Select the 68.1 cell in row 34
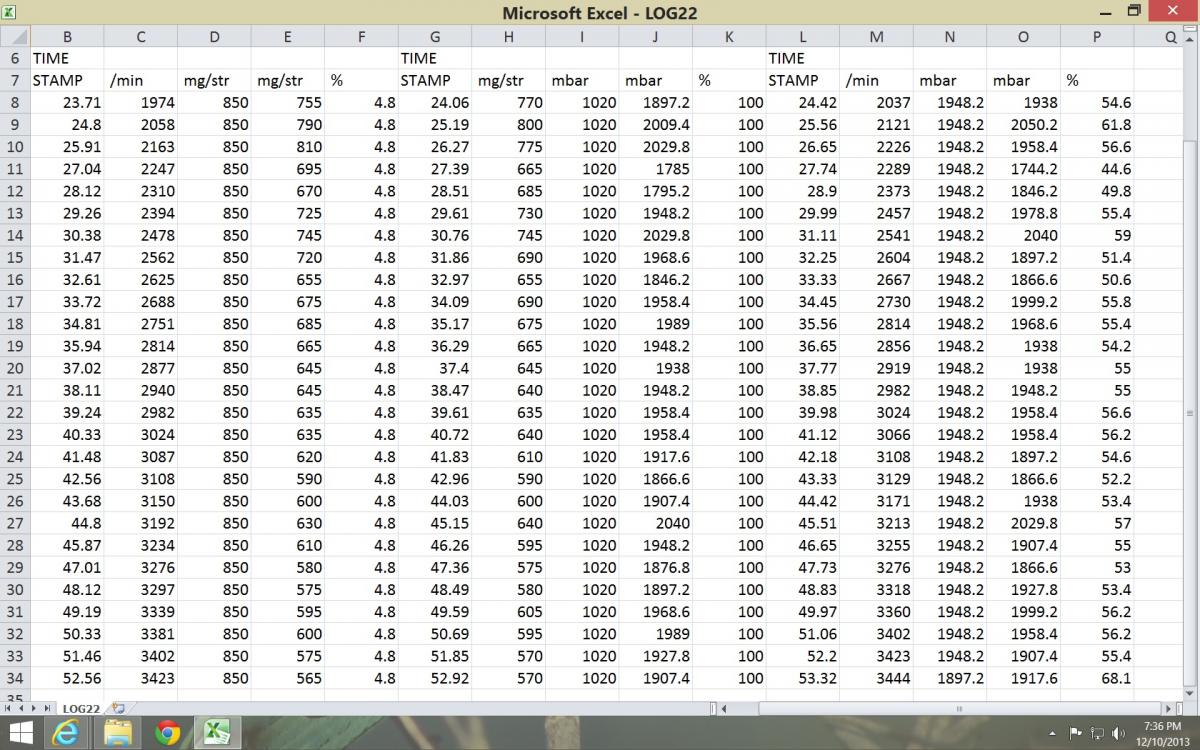This screenshot has width=1200, height=750. click(1097, 677)
